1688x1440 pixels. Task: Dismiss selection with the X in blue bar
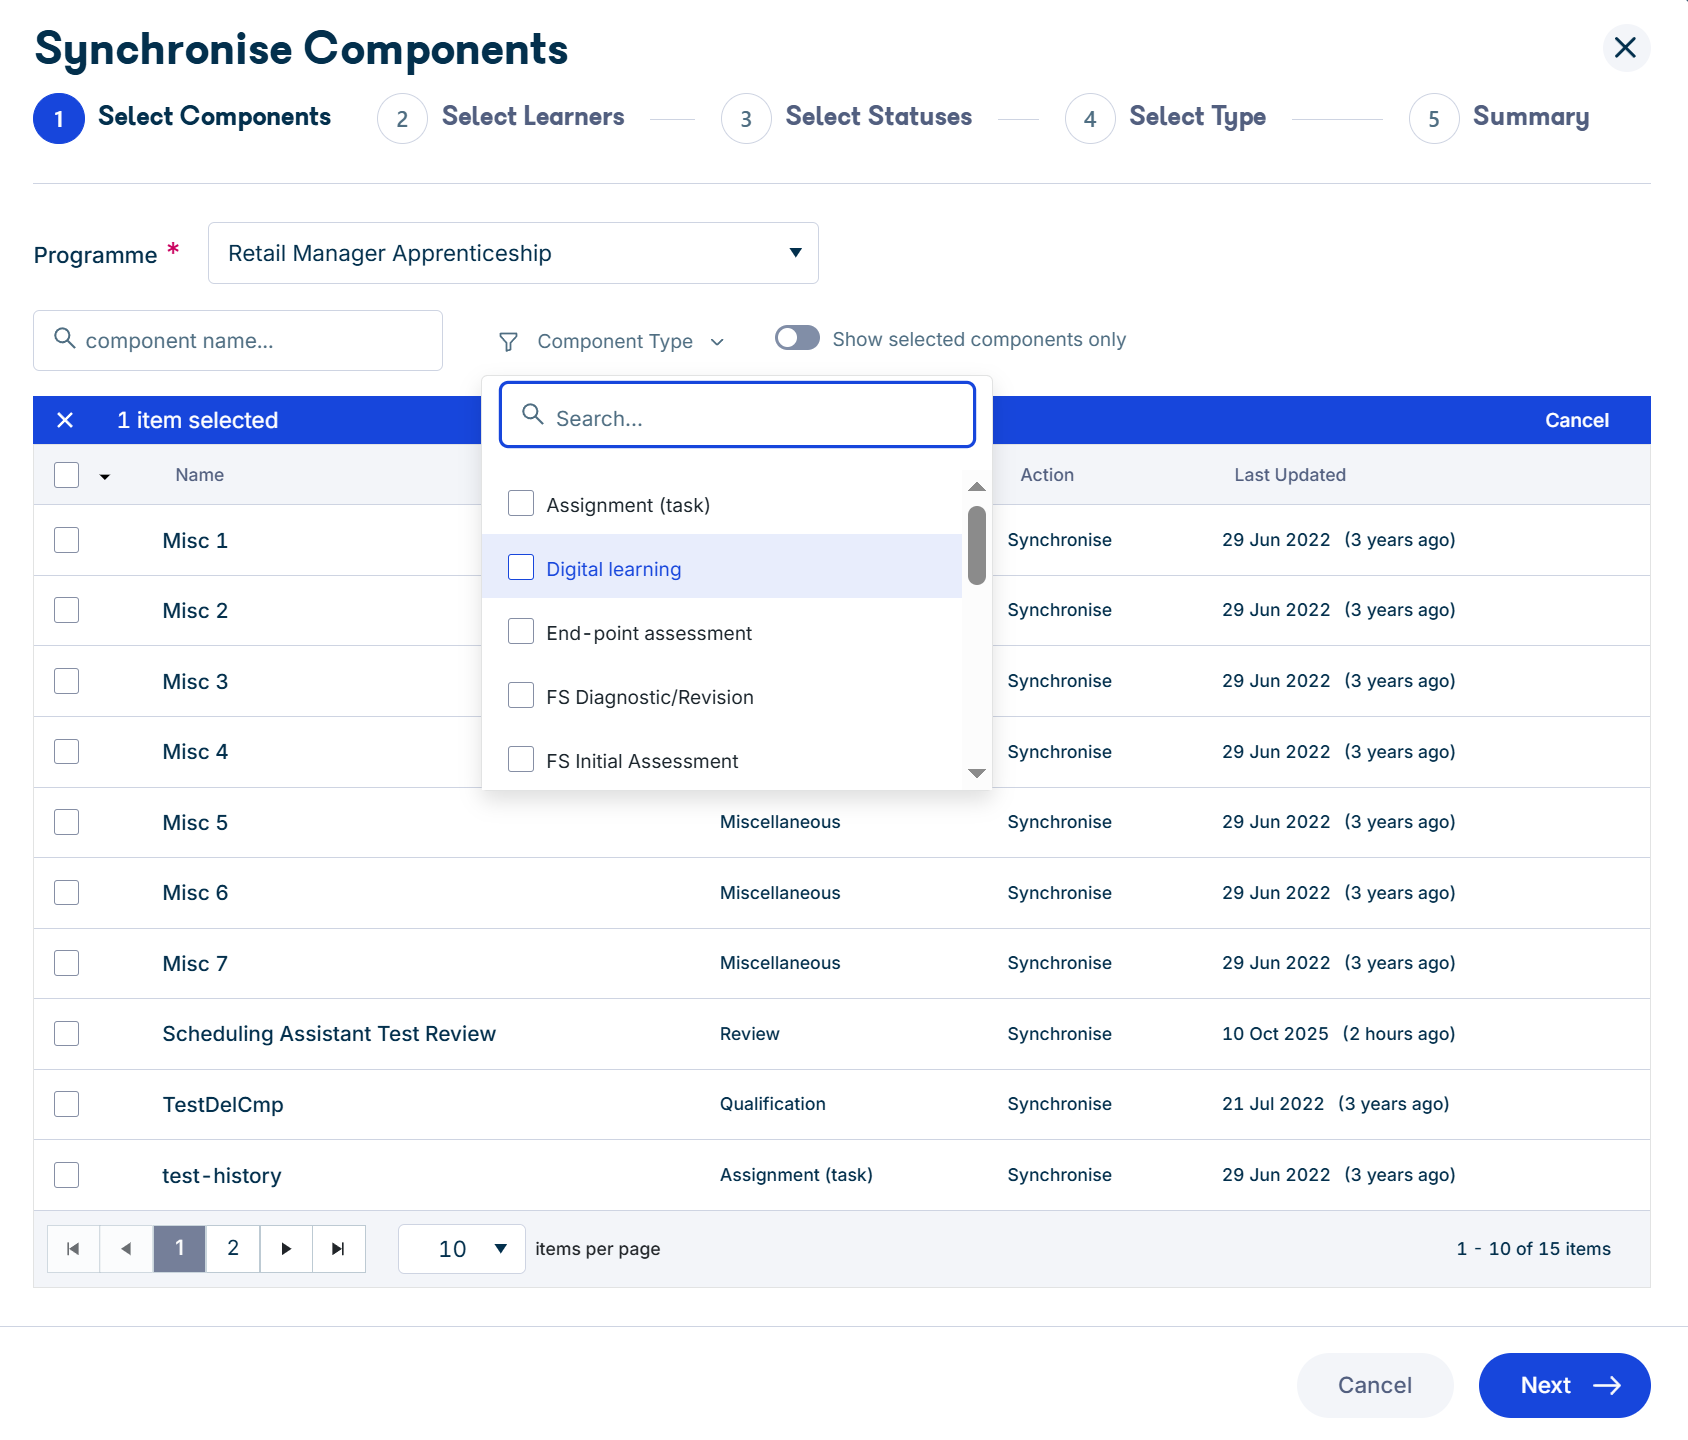[x=65, y=420]
